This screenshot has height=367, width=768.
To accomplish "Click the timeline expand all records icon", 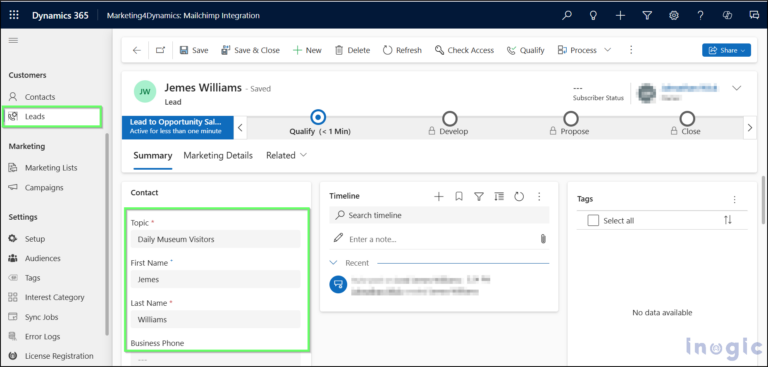I will [499, 196].
